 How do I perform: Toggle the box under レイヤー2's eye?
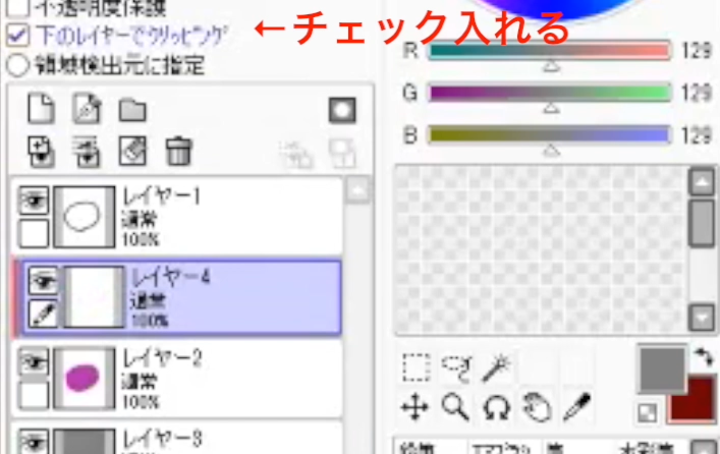pos(34,395)
